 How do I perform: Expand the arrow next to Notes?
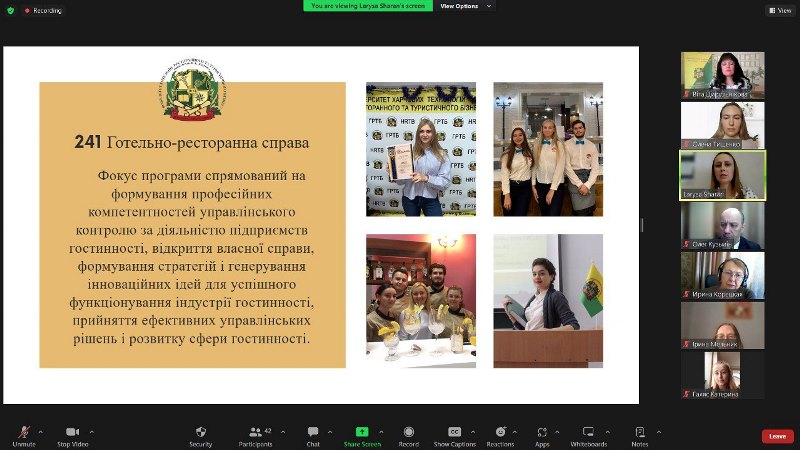click(659, 432)
